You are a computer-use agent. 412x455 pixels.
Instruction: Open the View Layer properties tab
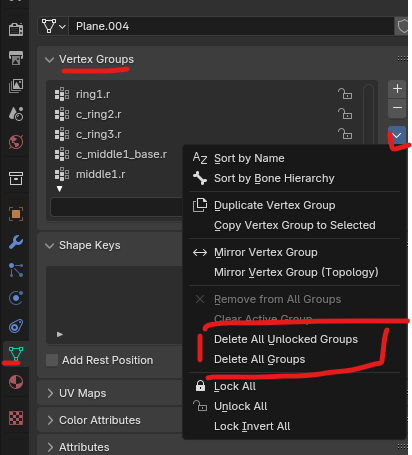(16, 86)
